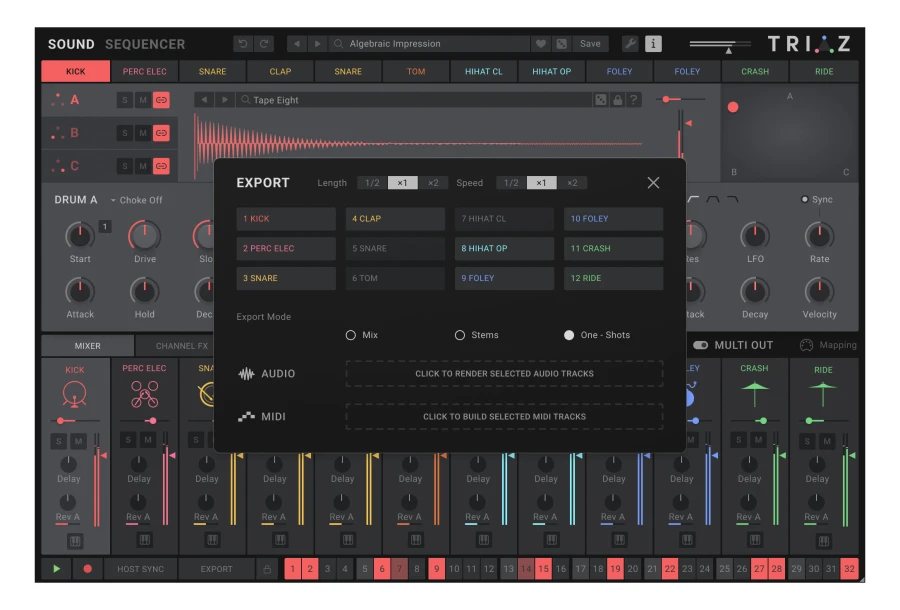Enable the Sync option
Viewport: 900px width, 610px height.
click(x=805, y=199)
